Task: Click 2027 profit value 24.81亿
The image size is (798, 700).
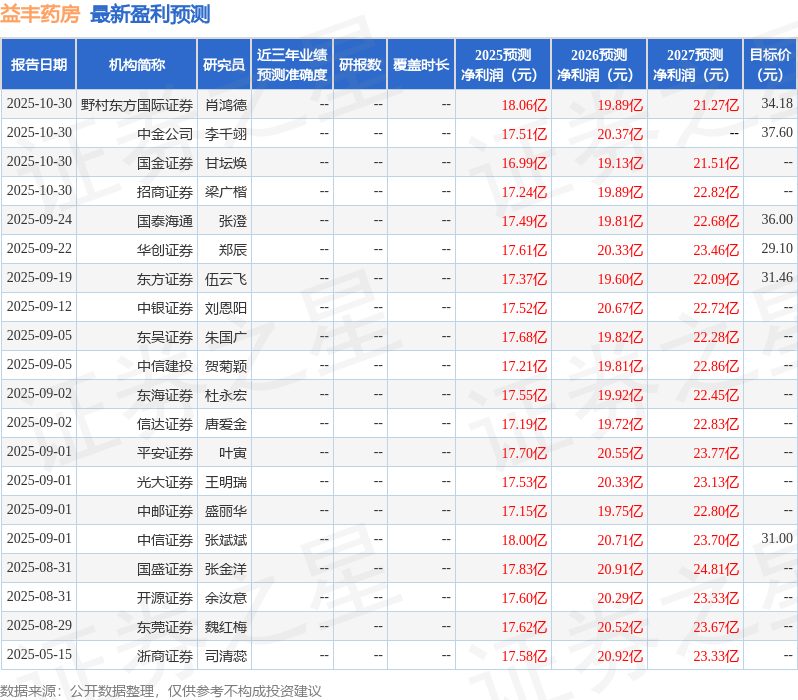Action: pyautogui.click(x=716, y=570)
